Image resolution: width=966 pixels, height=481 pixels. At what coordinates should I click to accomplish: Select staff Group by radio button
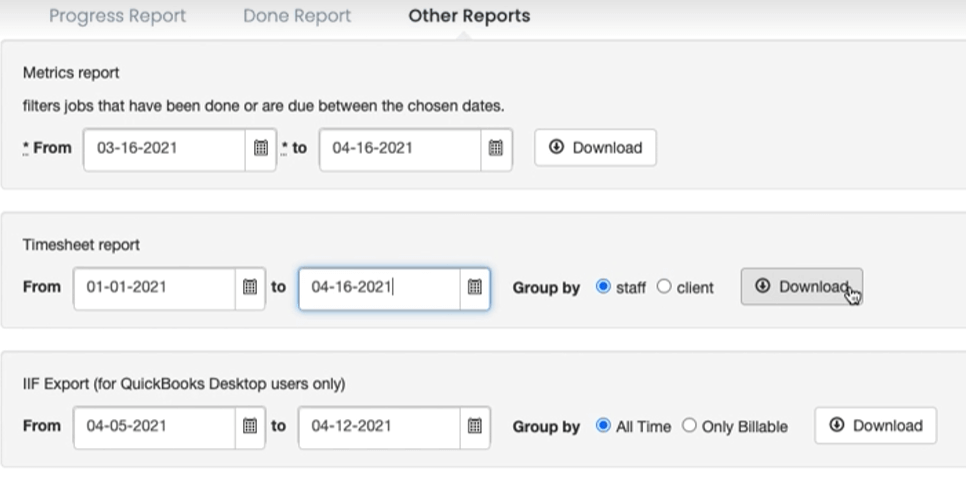pyautogui.click(x=603, y=287)
